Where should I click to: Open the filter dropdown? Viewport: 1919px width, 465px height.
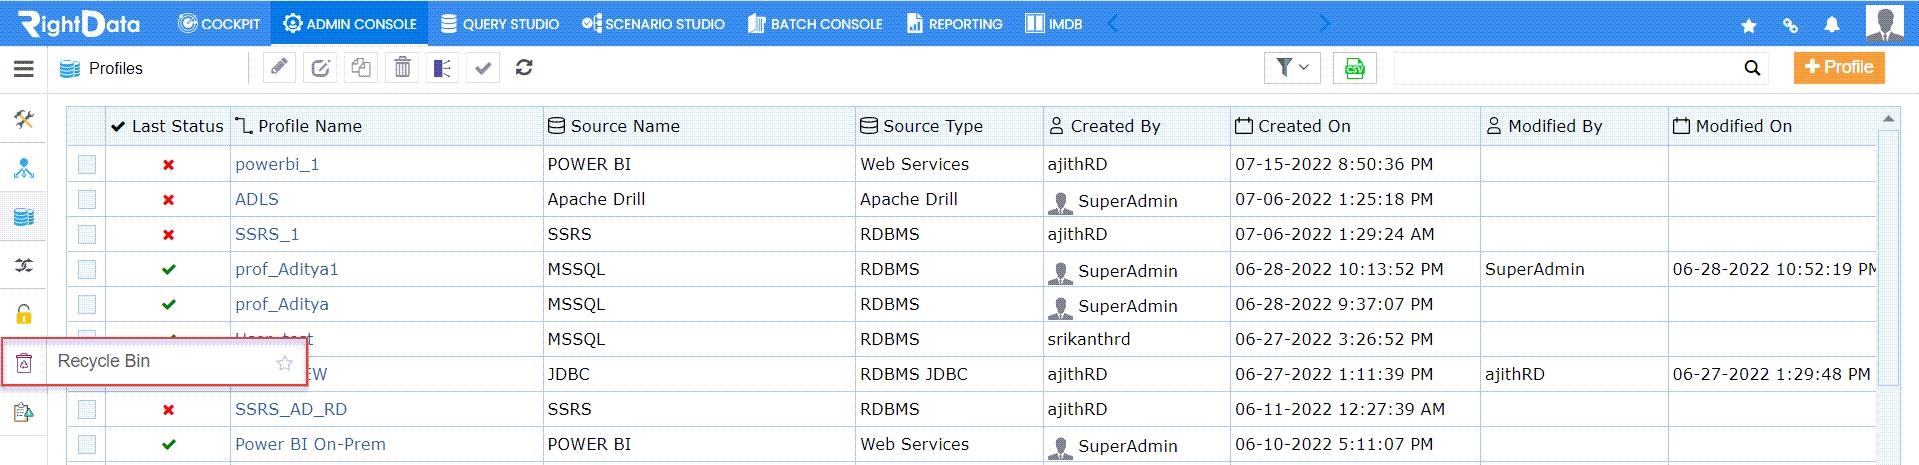pos(1292,68)
